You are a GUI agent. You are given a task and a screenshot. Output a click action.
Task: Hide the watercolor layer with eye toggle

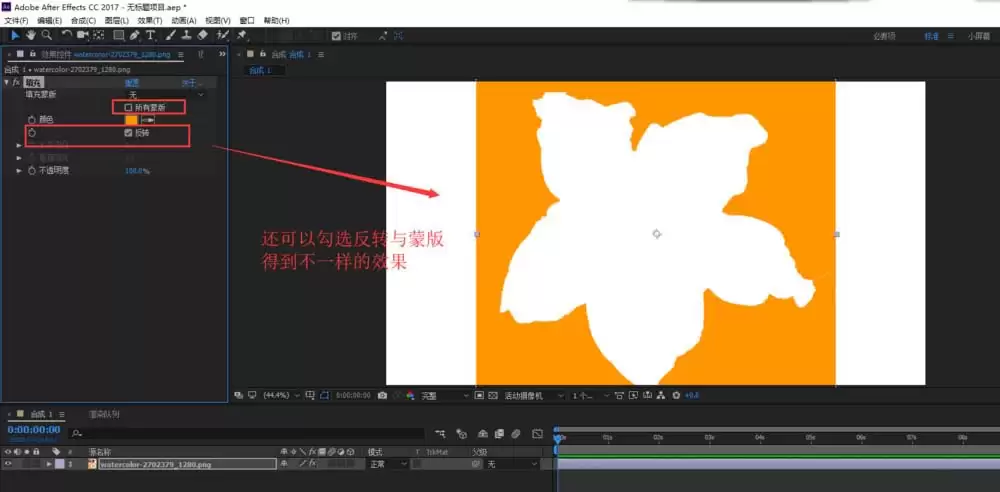pos(8,464)
